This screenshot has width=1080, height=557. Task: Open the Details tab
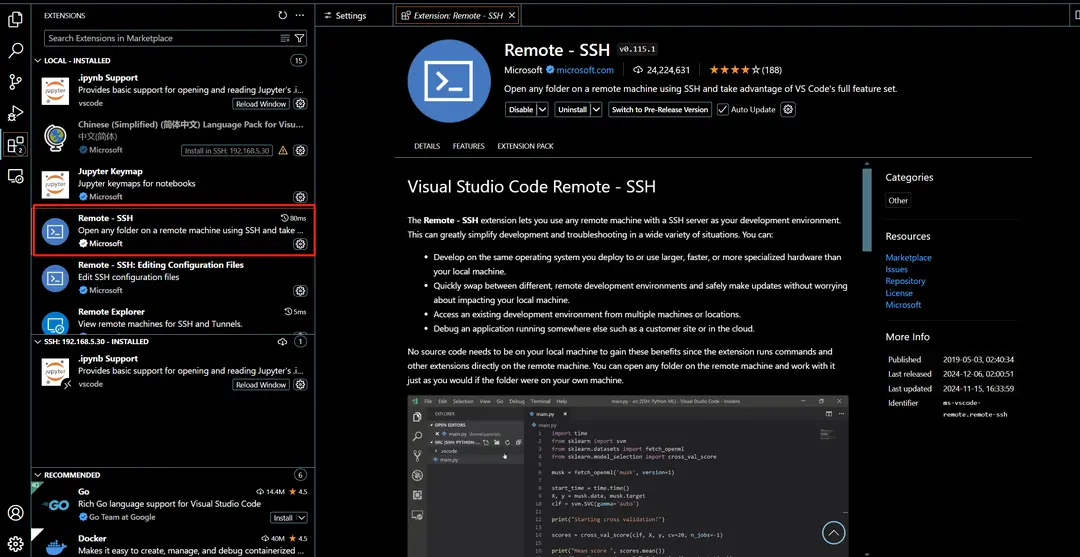point(427,146)
